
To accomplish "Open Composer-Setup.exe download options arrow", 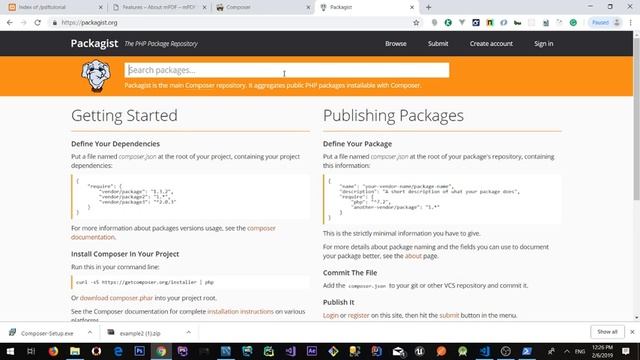I will pos(90,333).
